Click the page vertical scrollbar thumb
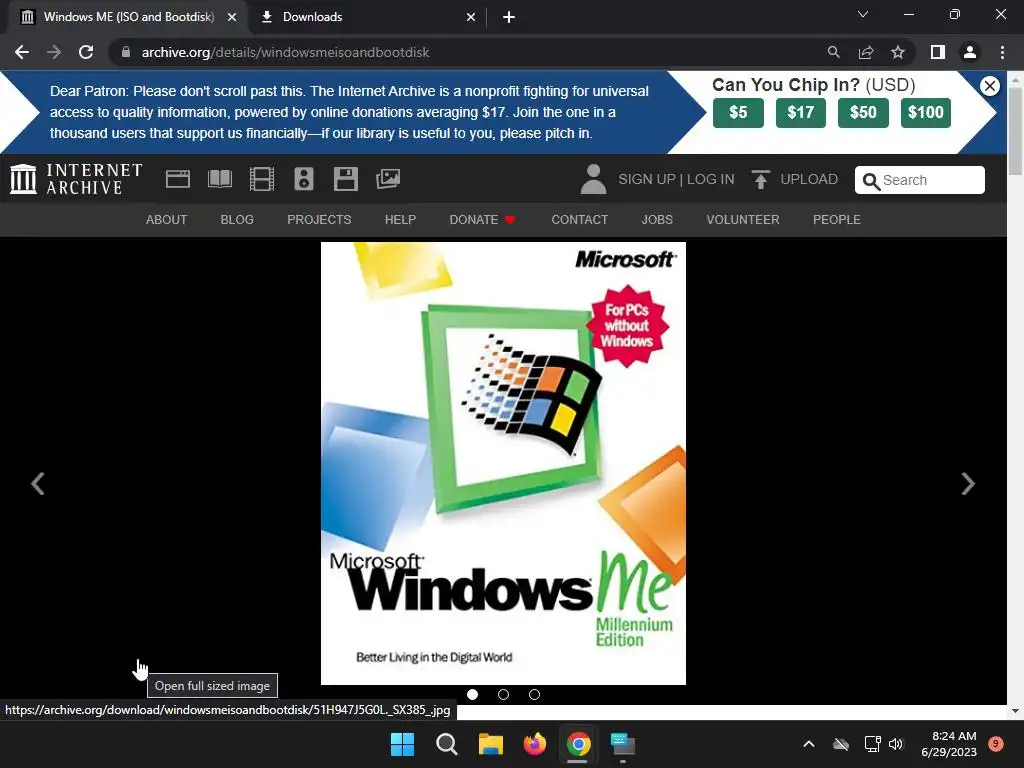The width and height of the screenshot is (1024, 768). (x=1015, y=130)
